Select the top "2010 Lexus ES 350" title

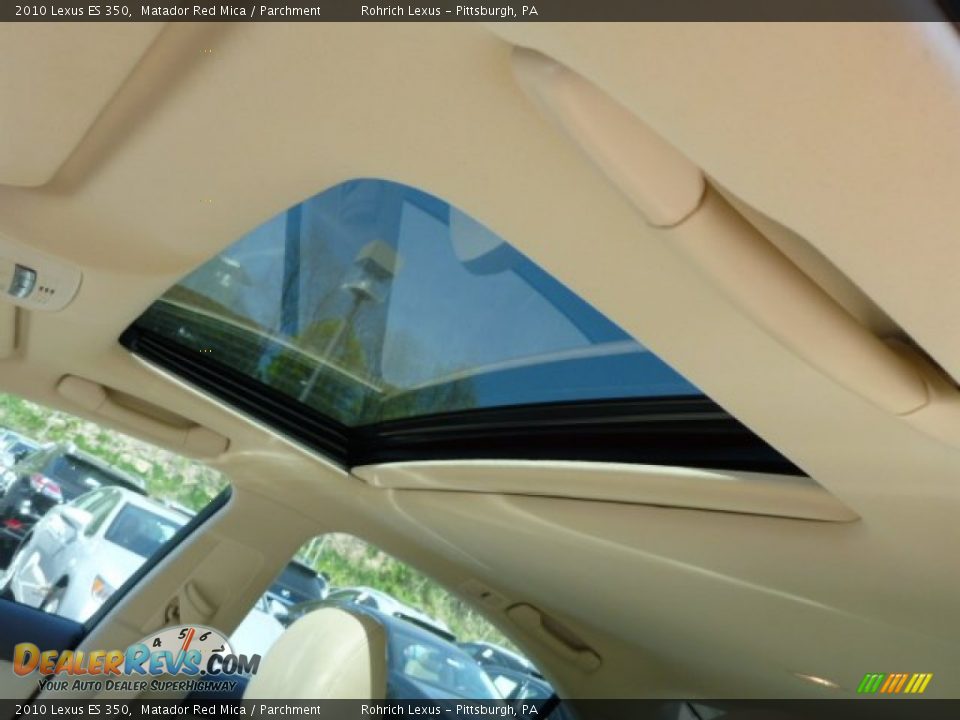72,11
